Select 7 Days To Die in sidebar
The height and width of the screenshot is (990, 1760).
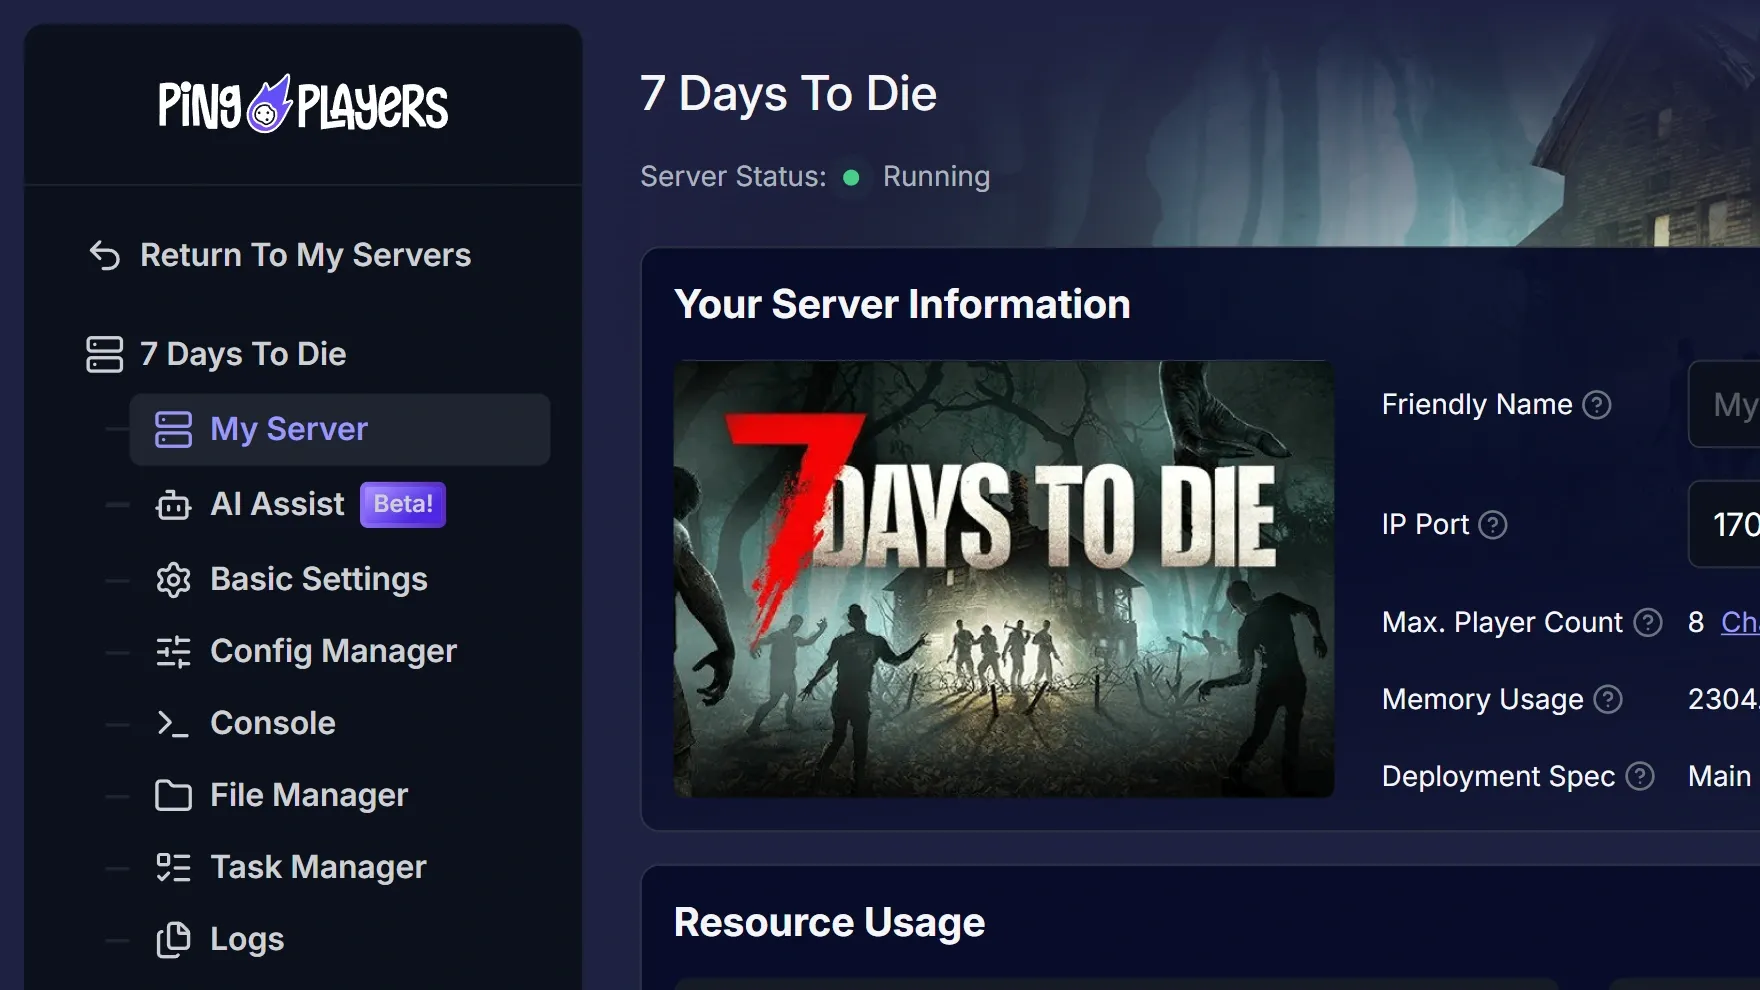point(243,354)
